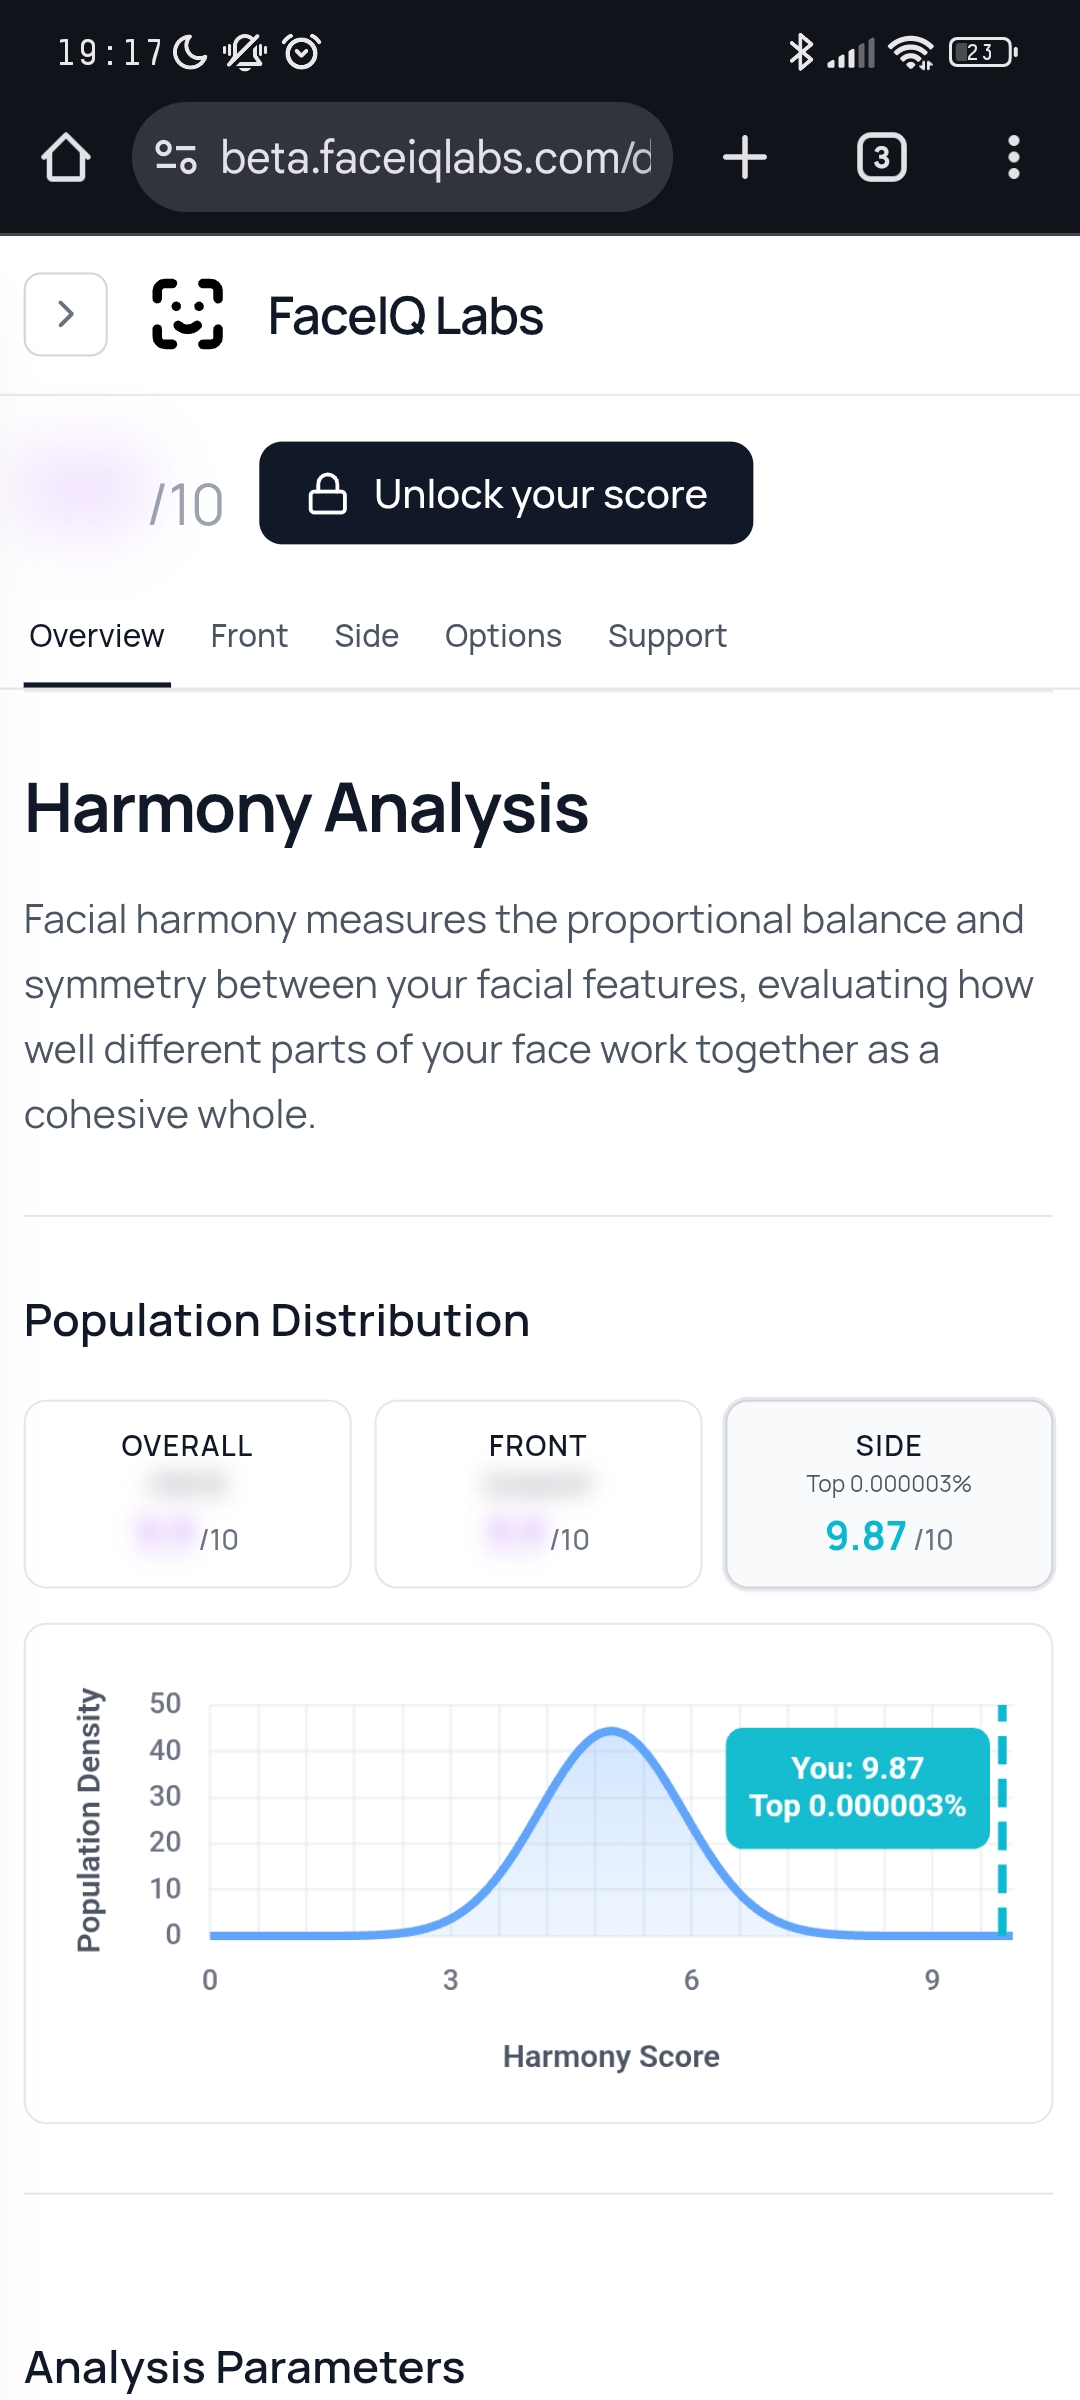This screenshot has width=1080, height=2400.
Task: Select the FRONT distribution card
Action: (x=538, y=1493)
